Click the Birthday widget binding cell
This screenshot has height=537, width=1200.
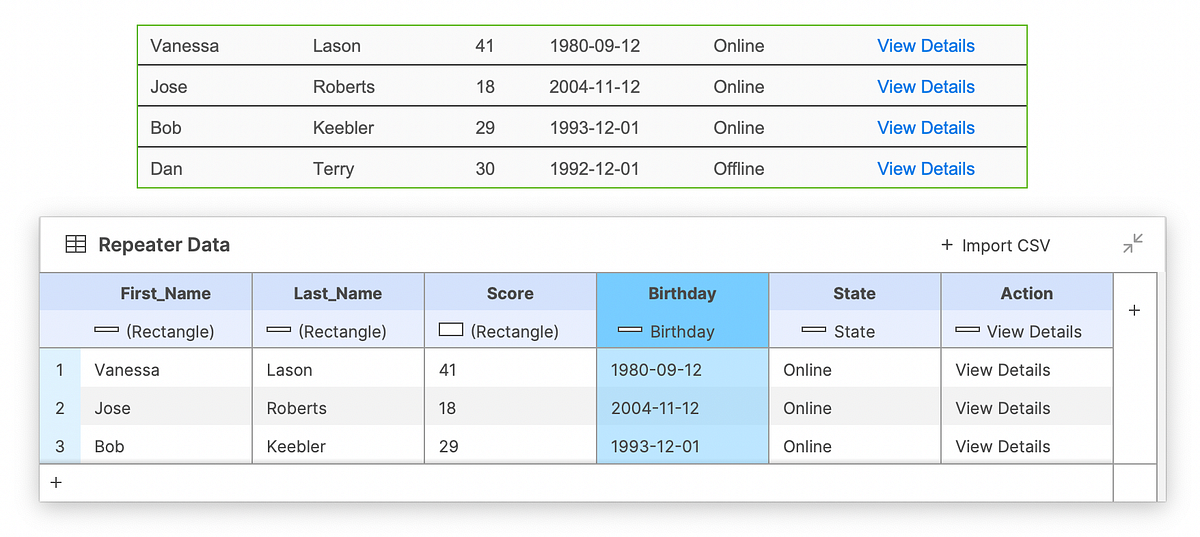[x=682, y=331]
